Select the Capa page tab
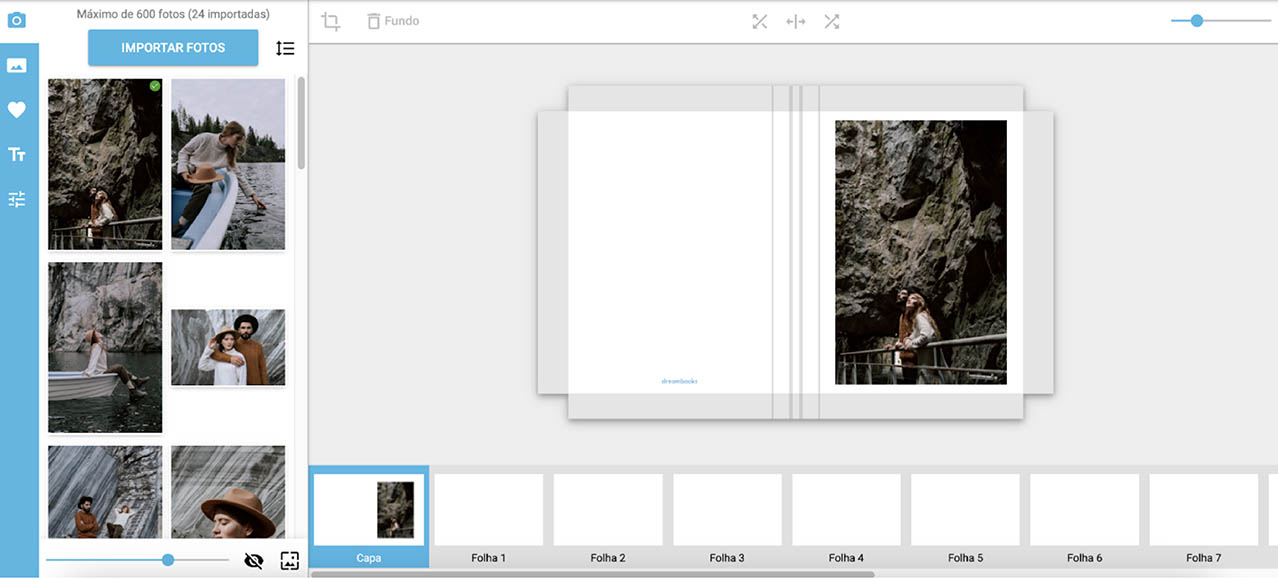Viewport: 1278px width, 578px height. [369, 516]
